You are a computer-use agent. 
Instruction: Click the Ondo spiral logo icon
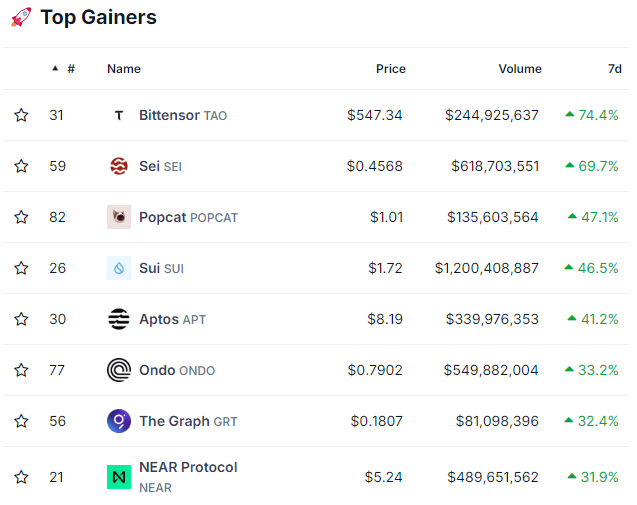(119, 370)
